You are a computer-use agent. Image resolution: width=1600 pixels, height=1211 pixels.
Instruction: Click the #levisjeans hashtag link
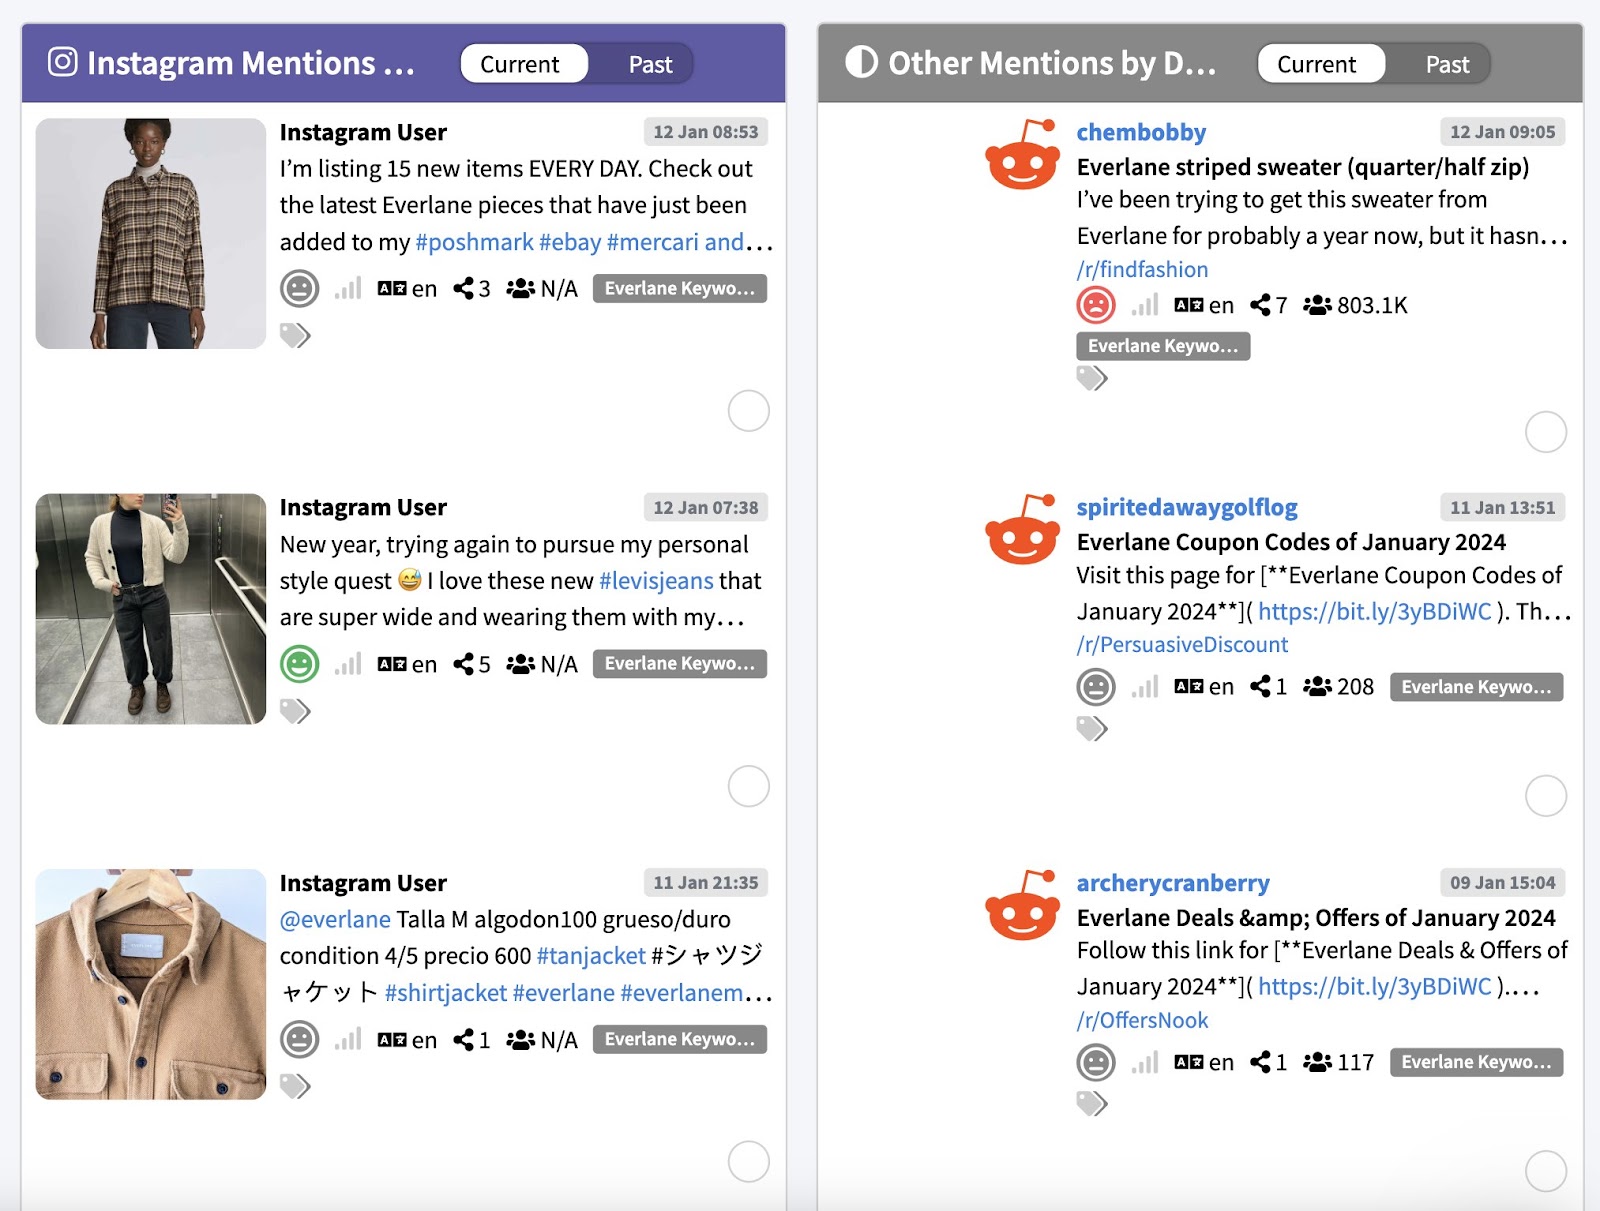pyautogui.click(x=655, y=580)
